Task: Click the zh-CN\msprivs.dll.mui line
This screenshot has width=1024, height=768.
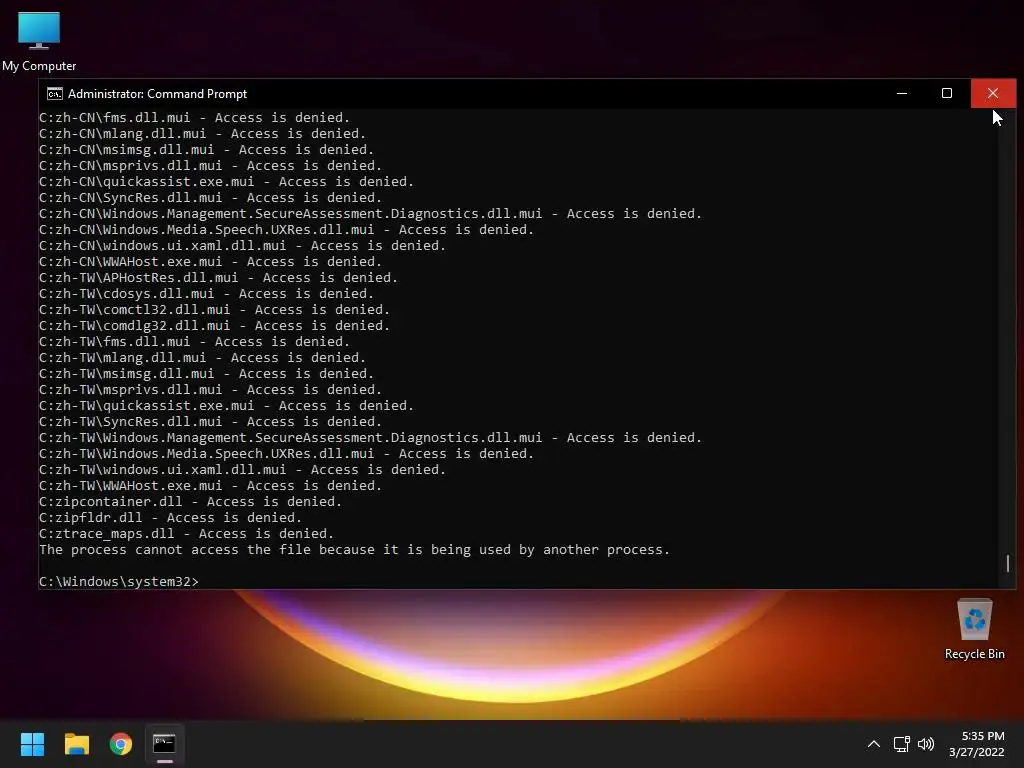Action: (210, 166)
